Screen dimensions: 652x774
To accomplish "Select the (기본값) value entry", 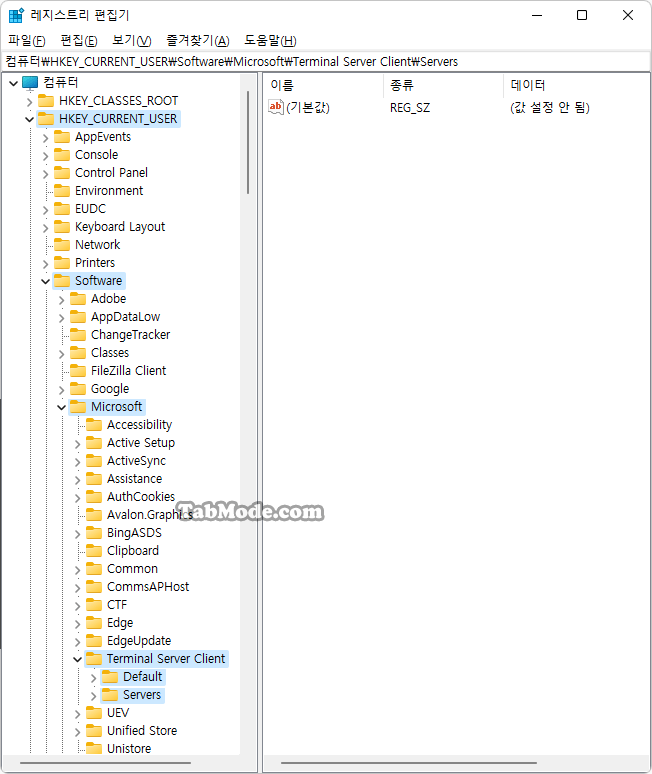I will click(x=308, y=107).
